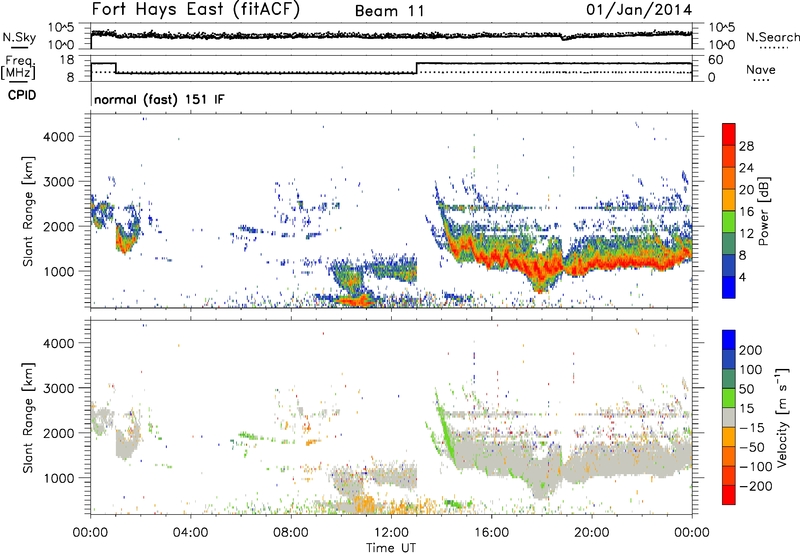Click the '12:00' time axis tick label
This screenshot has height=554, width=800.
click(x=391, y=533)
